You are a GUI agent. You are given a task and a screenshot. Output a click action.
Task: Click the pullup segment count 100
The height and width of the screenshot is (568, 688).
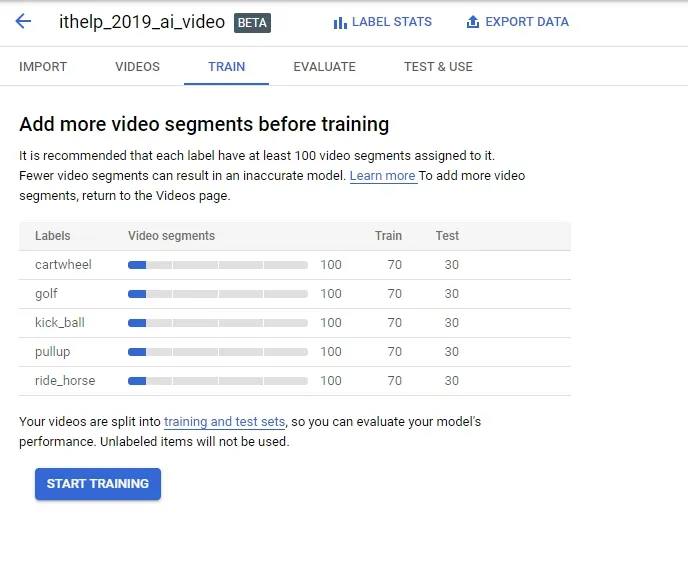[331, 352]
